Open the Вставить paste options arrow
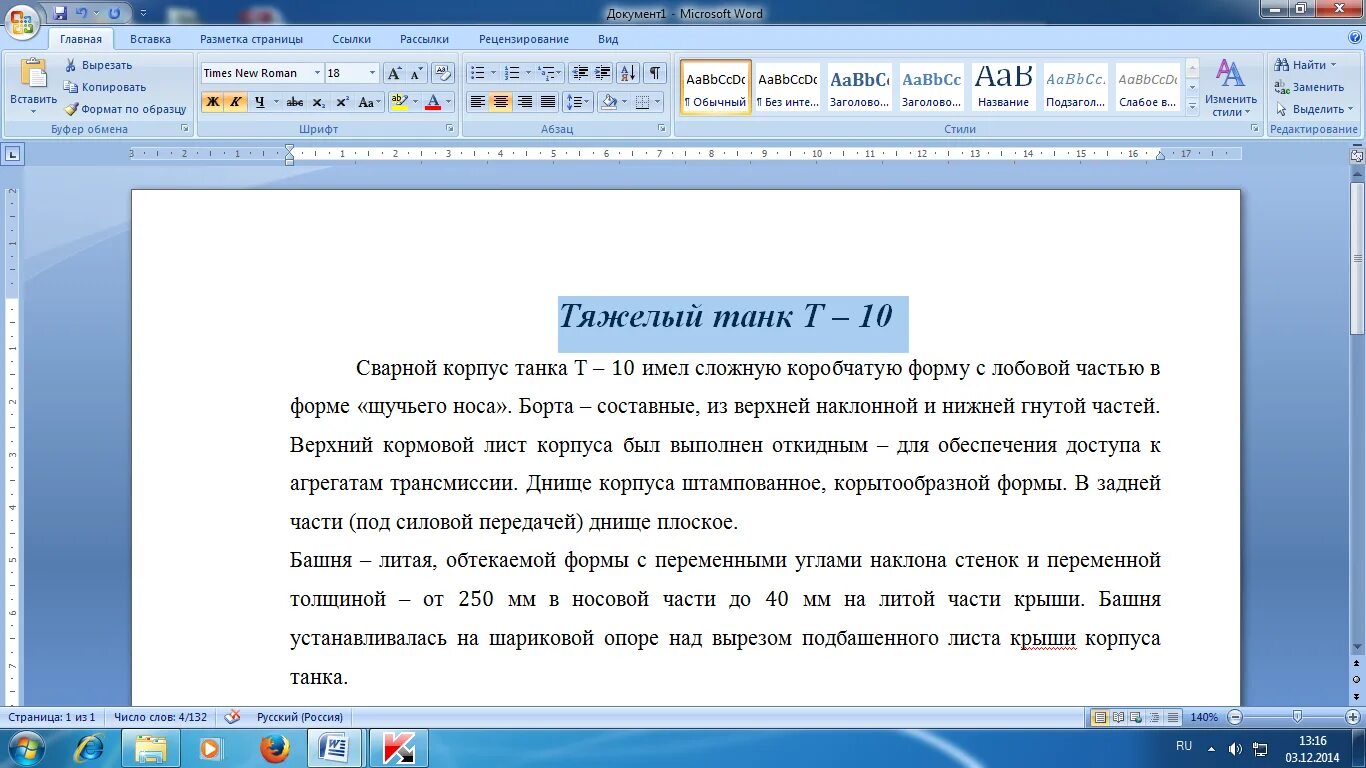This screenshot has width=1366, height=768. [x=33, y=110]
